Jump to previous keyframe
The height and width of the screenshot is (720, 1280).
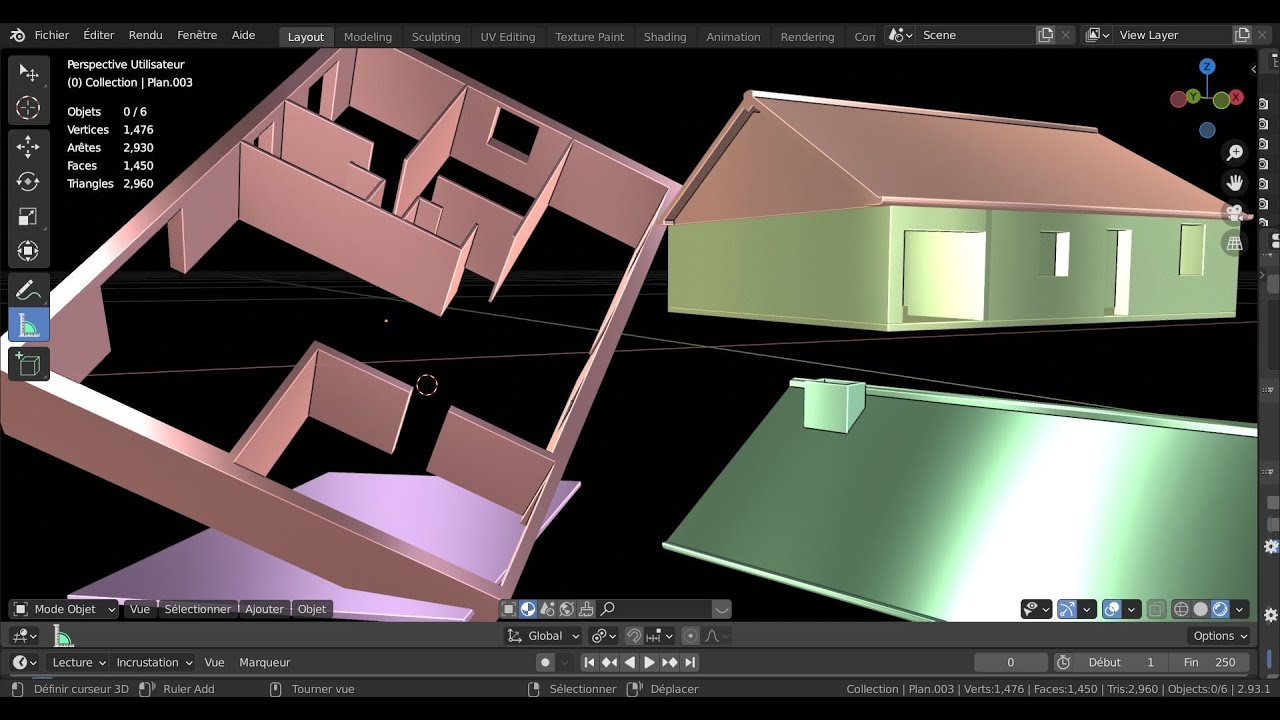pyautogui.click(x=609, y=662)
